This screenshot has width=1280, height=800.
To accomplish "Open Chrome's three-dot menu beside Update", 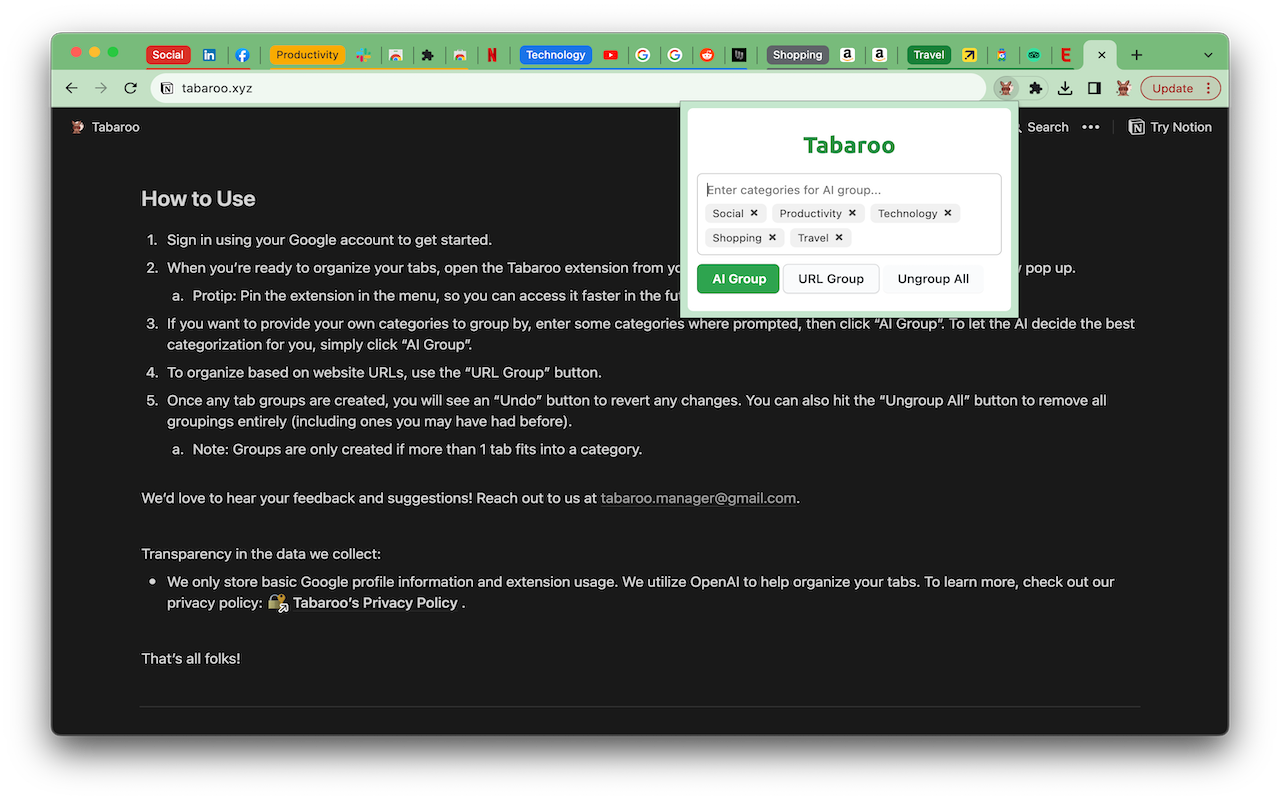I will point(1210,88).
